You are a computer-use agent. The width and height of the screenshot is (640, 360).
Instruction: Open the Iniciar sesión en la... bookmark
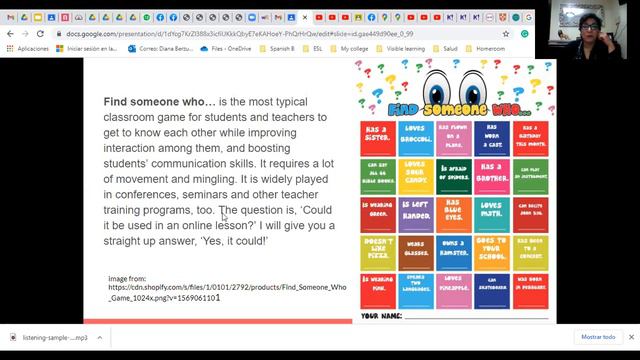[x=87, y=49]
